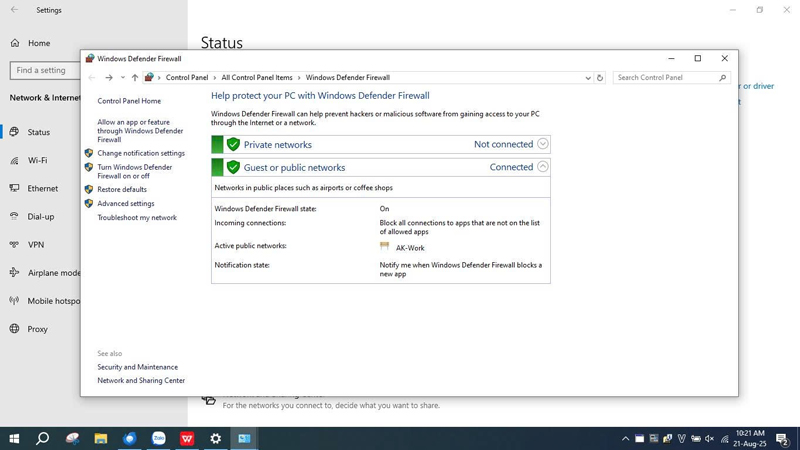
Task: Open File Explorer from the taskbar
Action: tap(101, 438)
